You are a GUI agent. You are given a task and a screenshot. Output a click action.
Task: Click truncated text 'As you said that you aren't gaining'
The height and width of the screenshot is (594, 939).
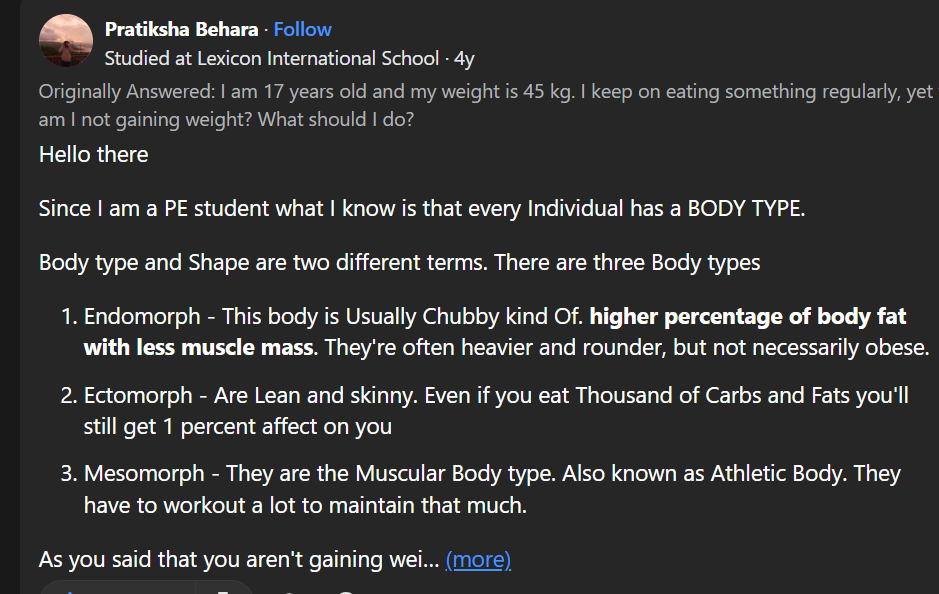point(238,560)
